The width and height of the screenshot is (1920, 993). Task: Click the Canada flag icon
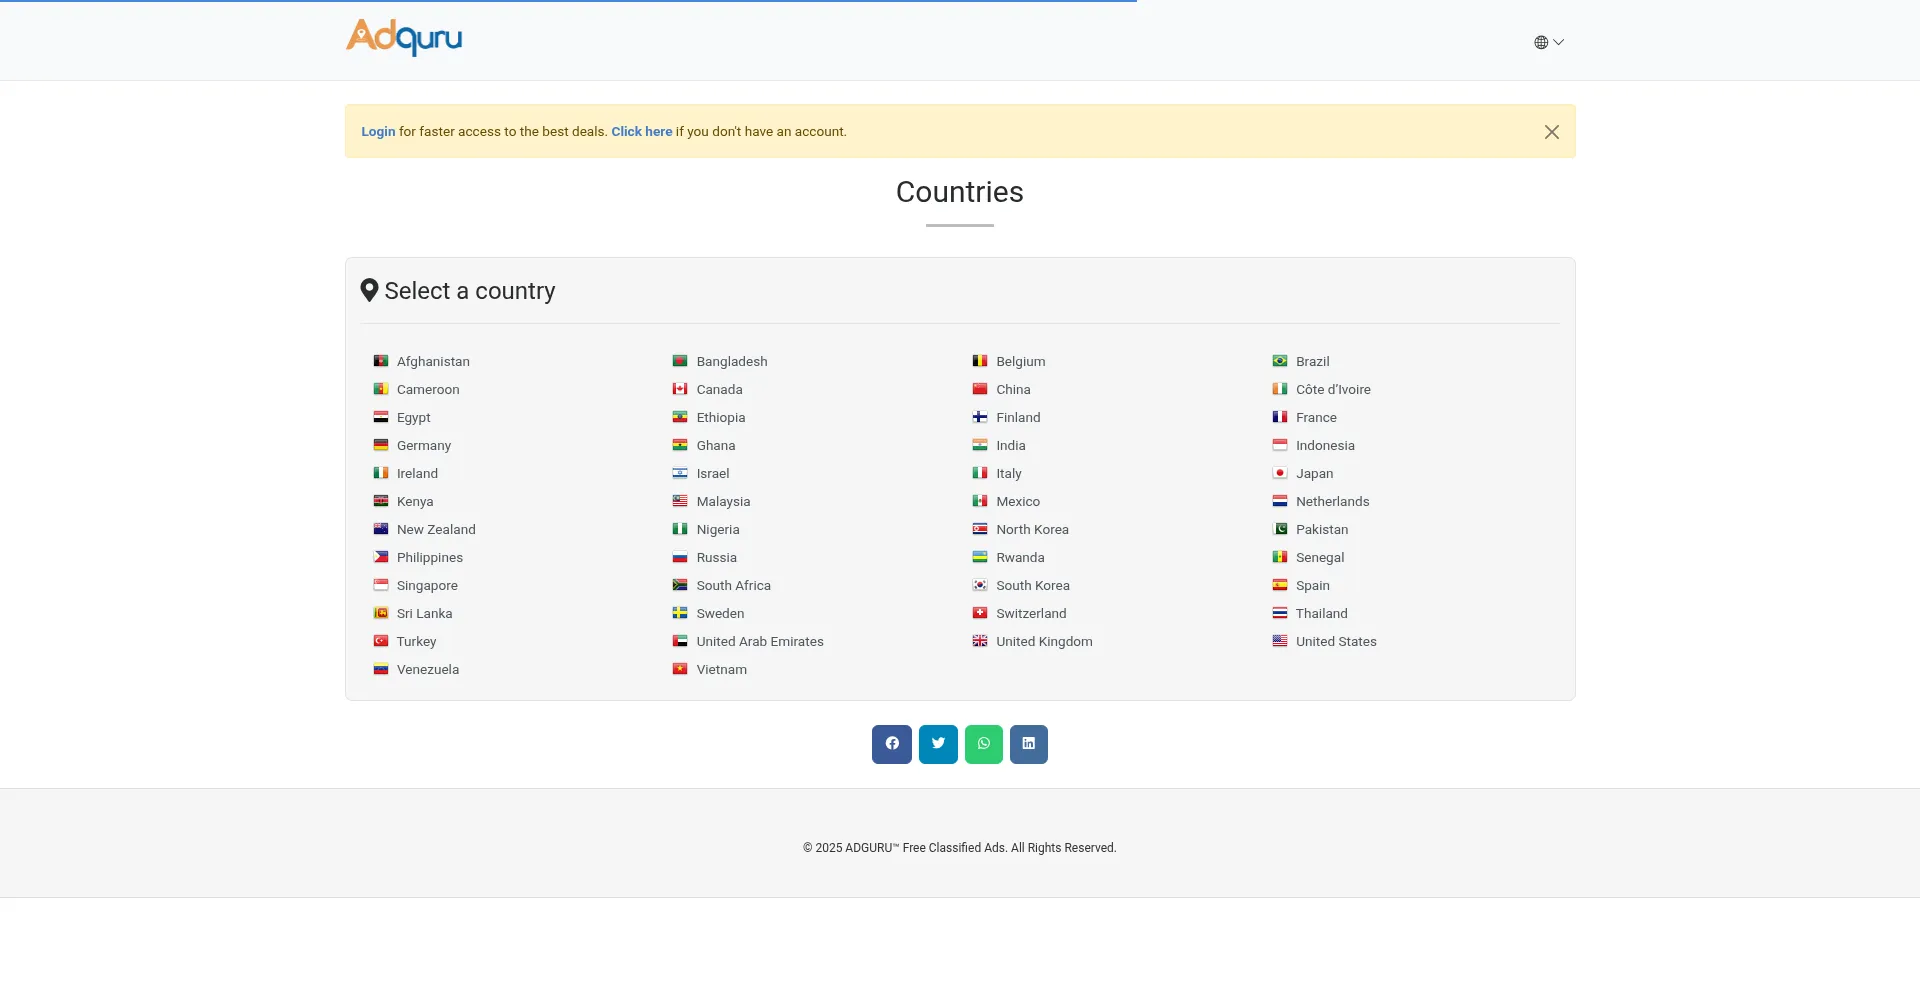[x=680, y=389]
